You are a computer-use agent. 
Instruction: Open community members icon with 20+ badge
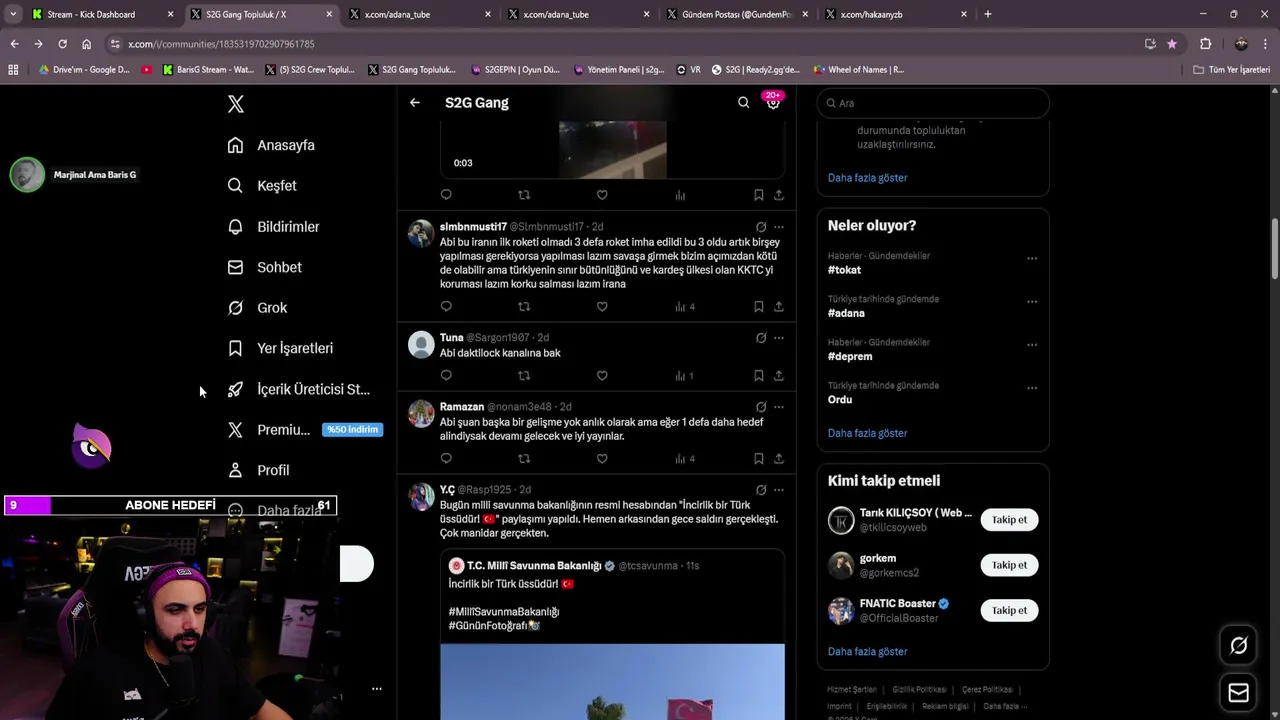[773, 103]
